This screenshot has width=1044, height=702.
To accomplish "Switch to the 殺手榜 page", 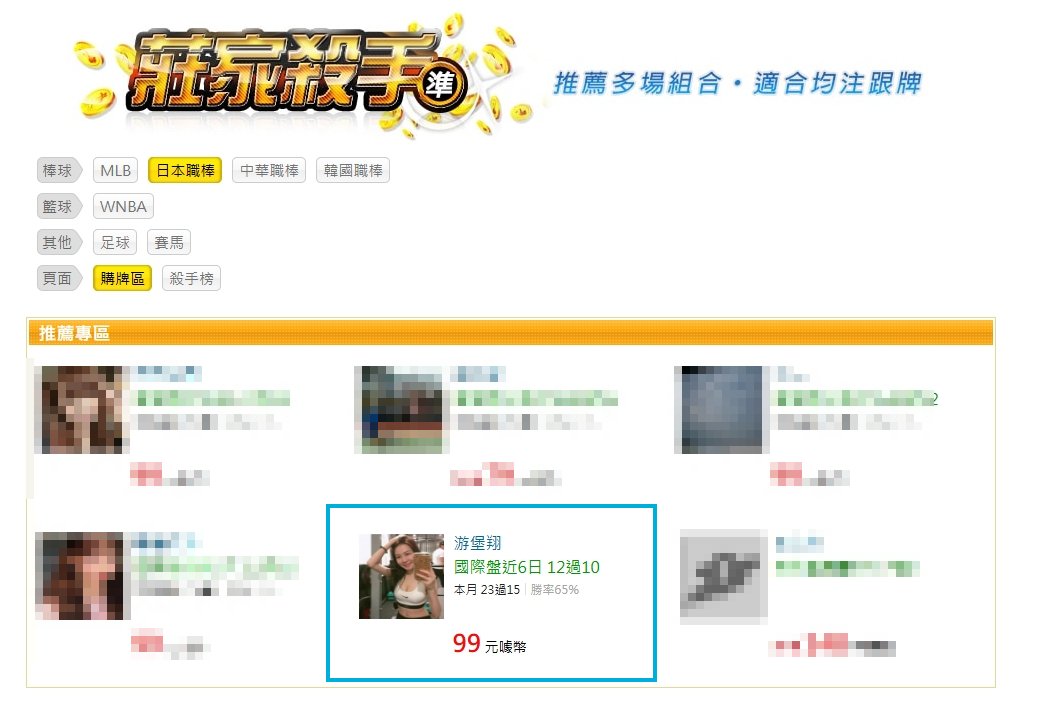I will (191, 278).
